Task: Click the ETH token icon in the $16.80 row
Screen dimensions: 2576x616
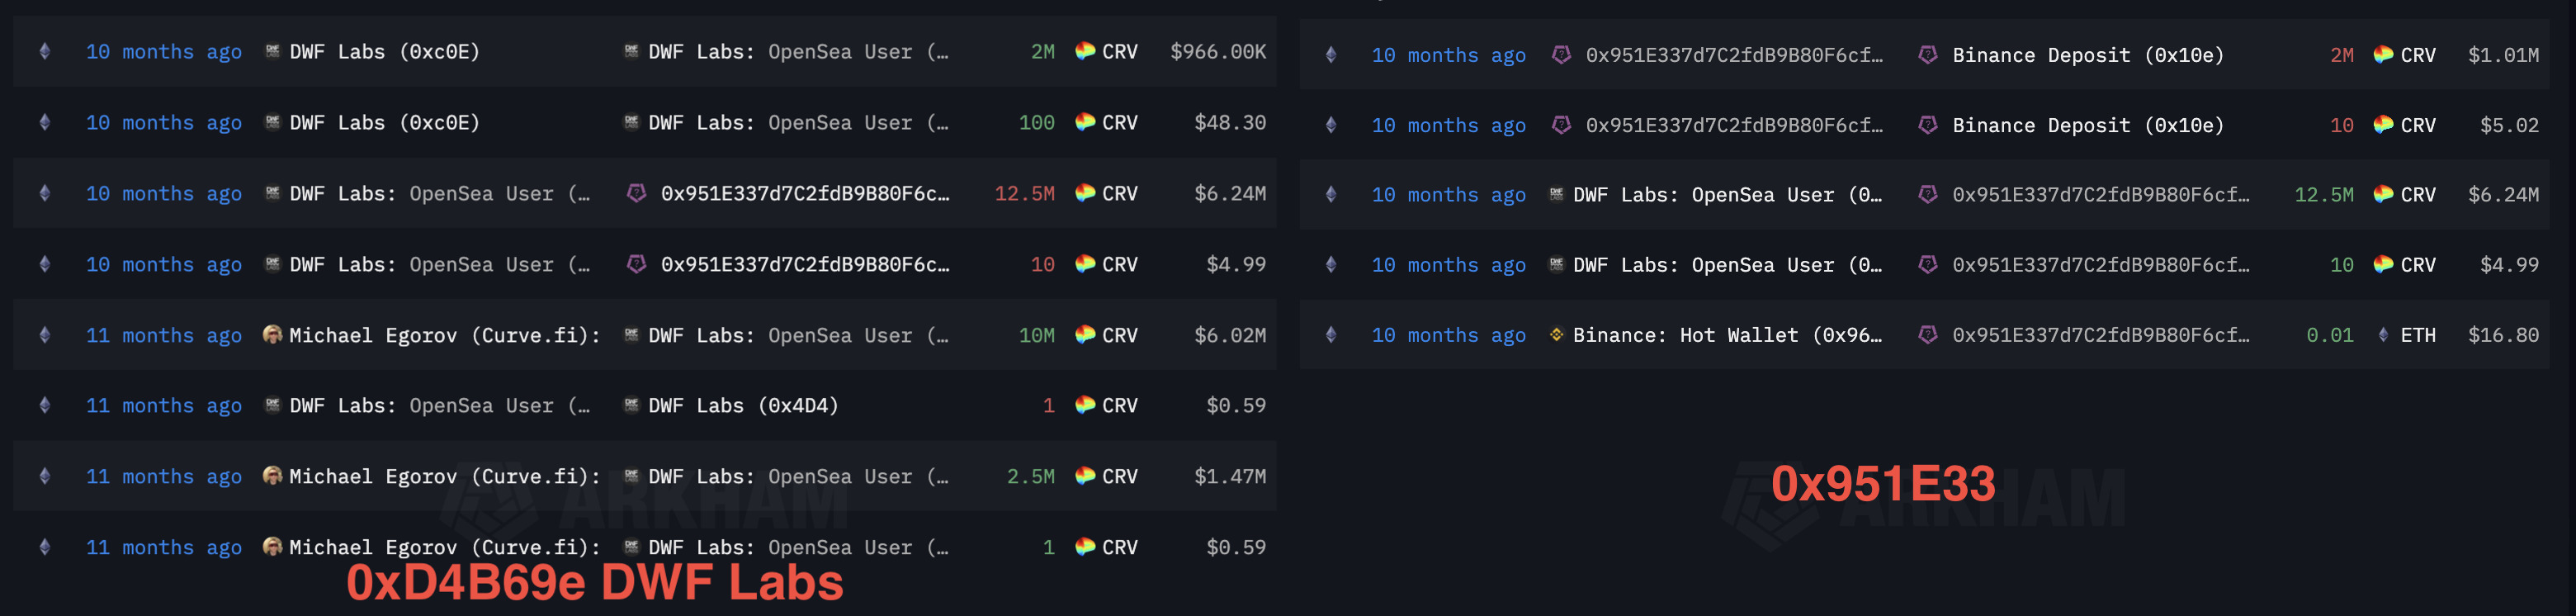Action: point(2383,335)
